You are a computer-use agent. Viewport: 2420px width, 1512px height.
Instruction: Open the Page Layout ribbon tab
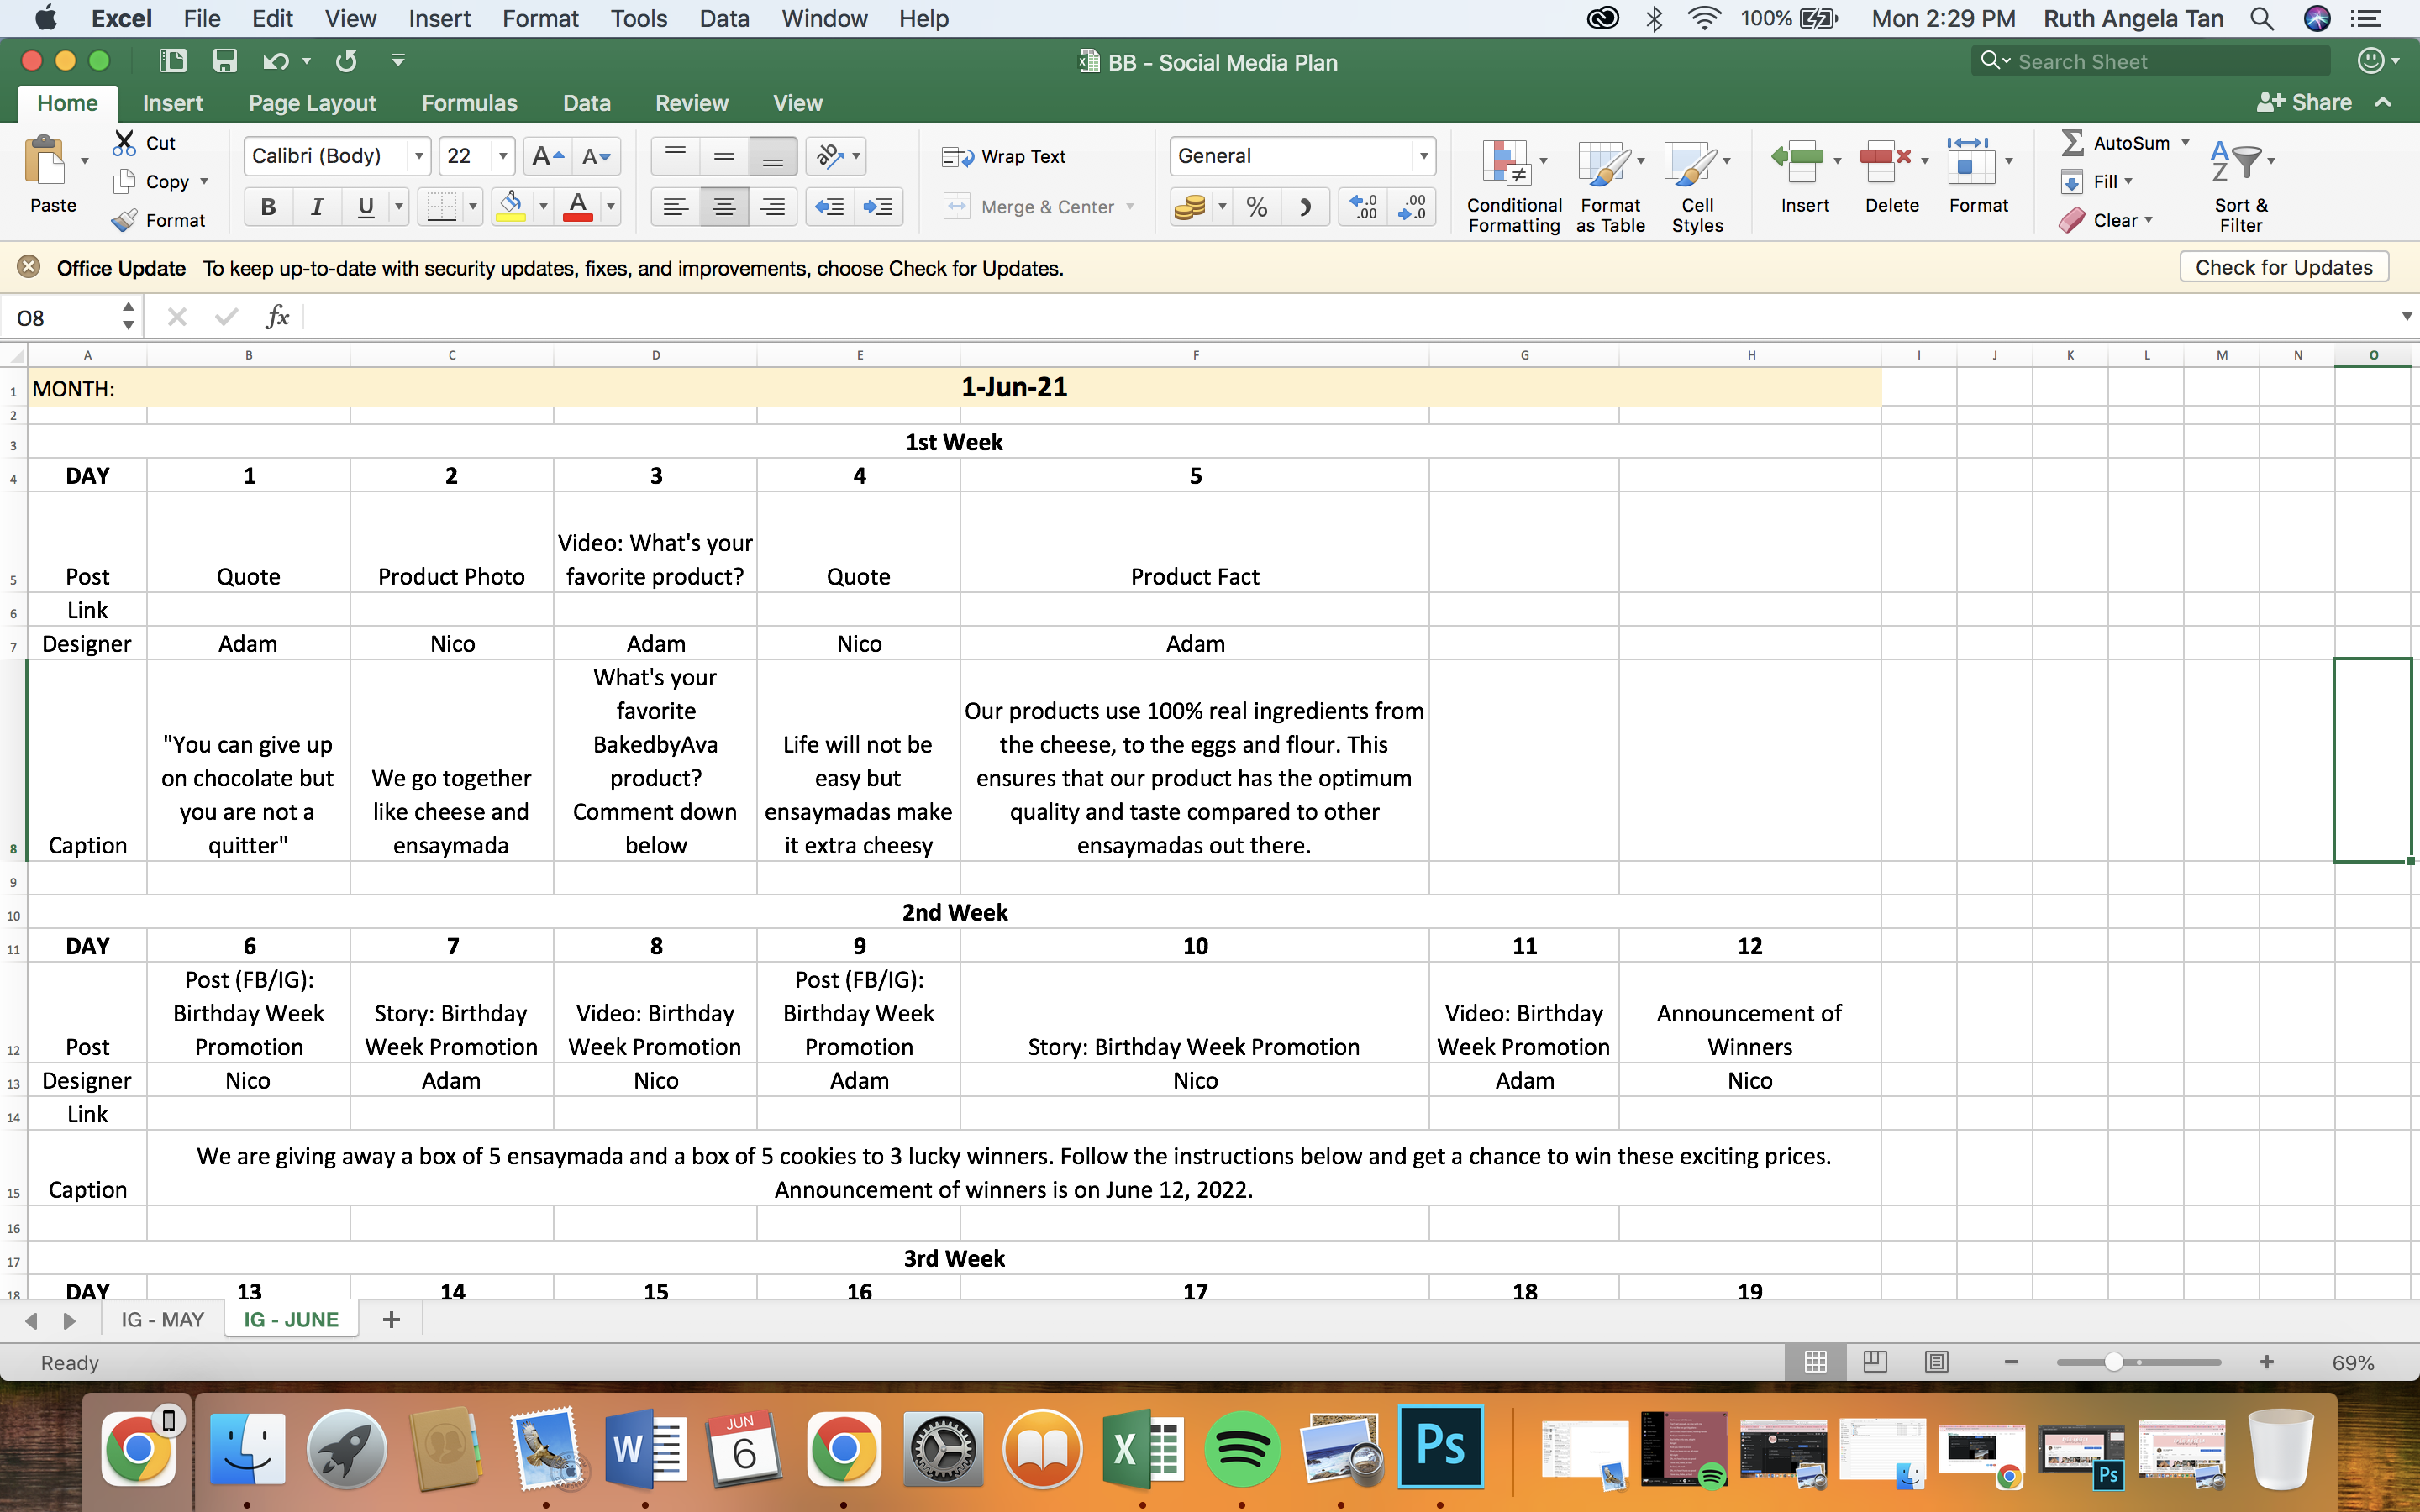(312, 103)
